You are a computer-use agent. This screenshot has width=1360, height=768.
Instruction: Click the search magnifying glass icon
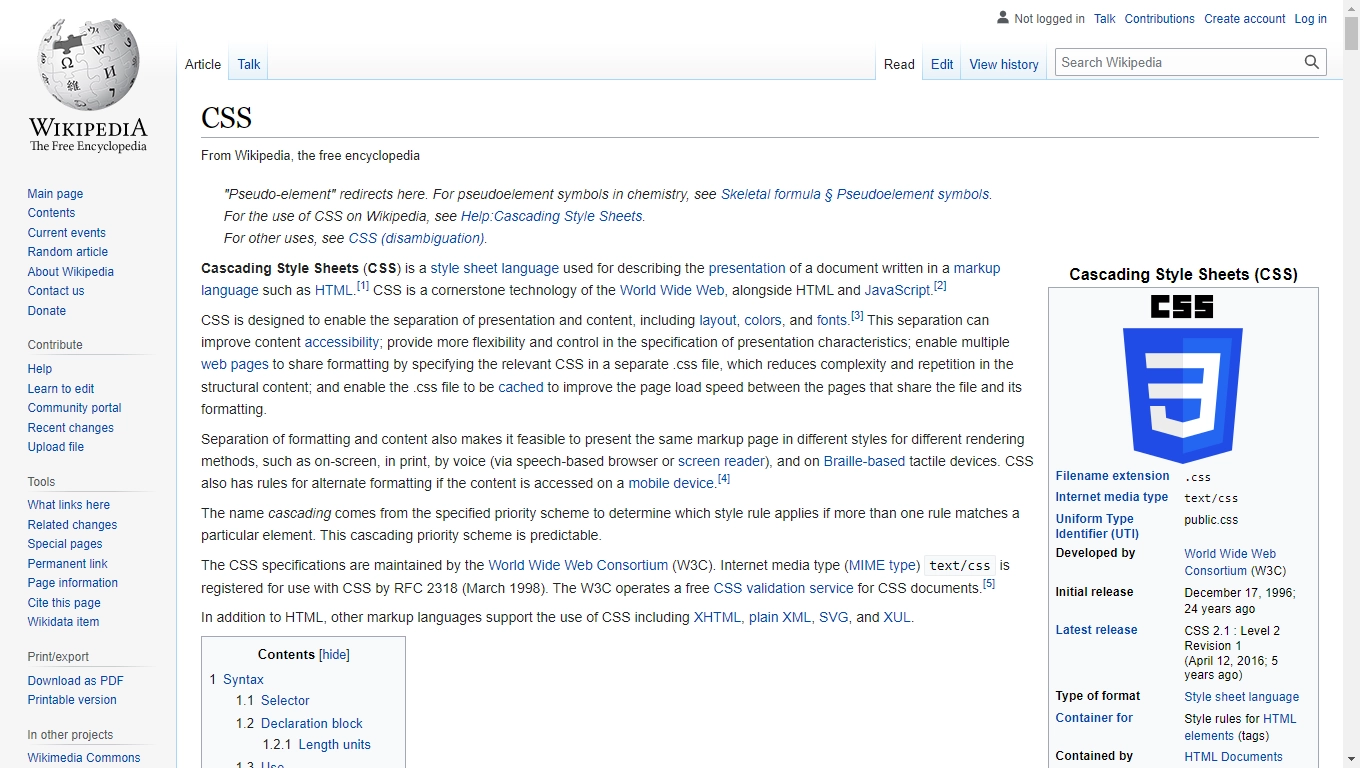pyautogui.click(x=1311, y=61)
